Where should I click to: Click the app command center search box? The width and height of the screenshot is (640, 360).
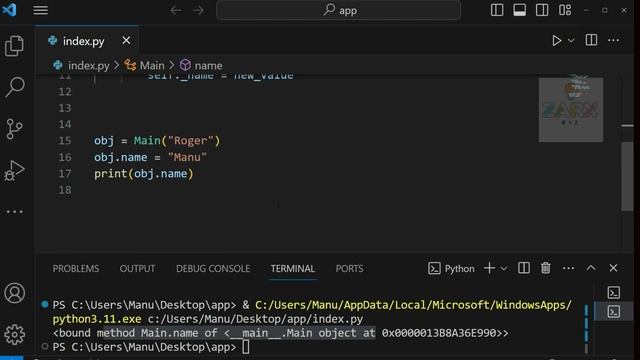click(x=338, y=10)
